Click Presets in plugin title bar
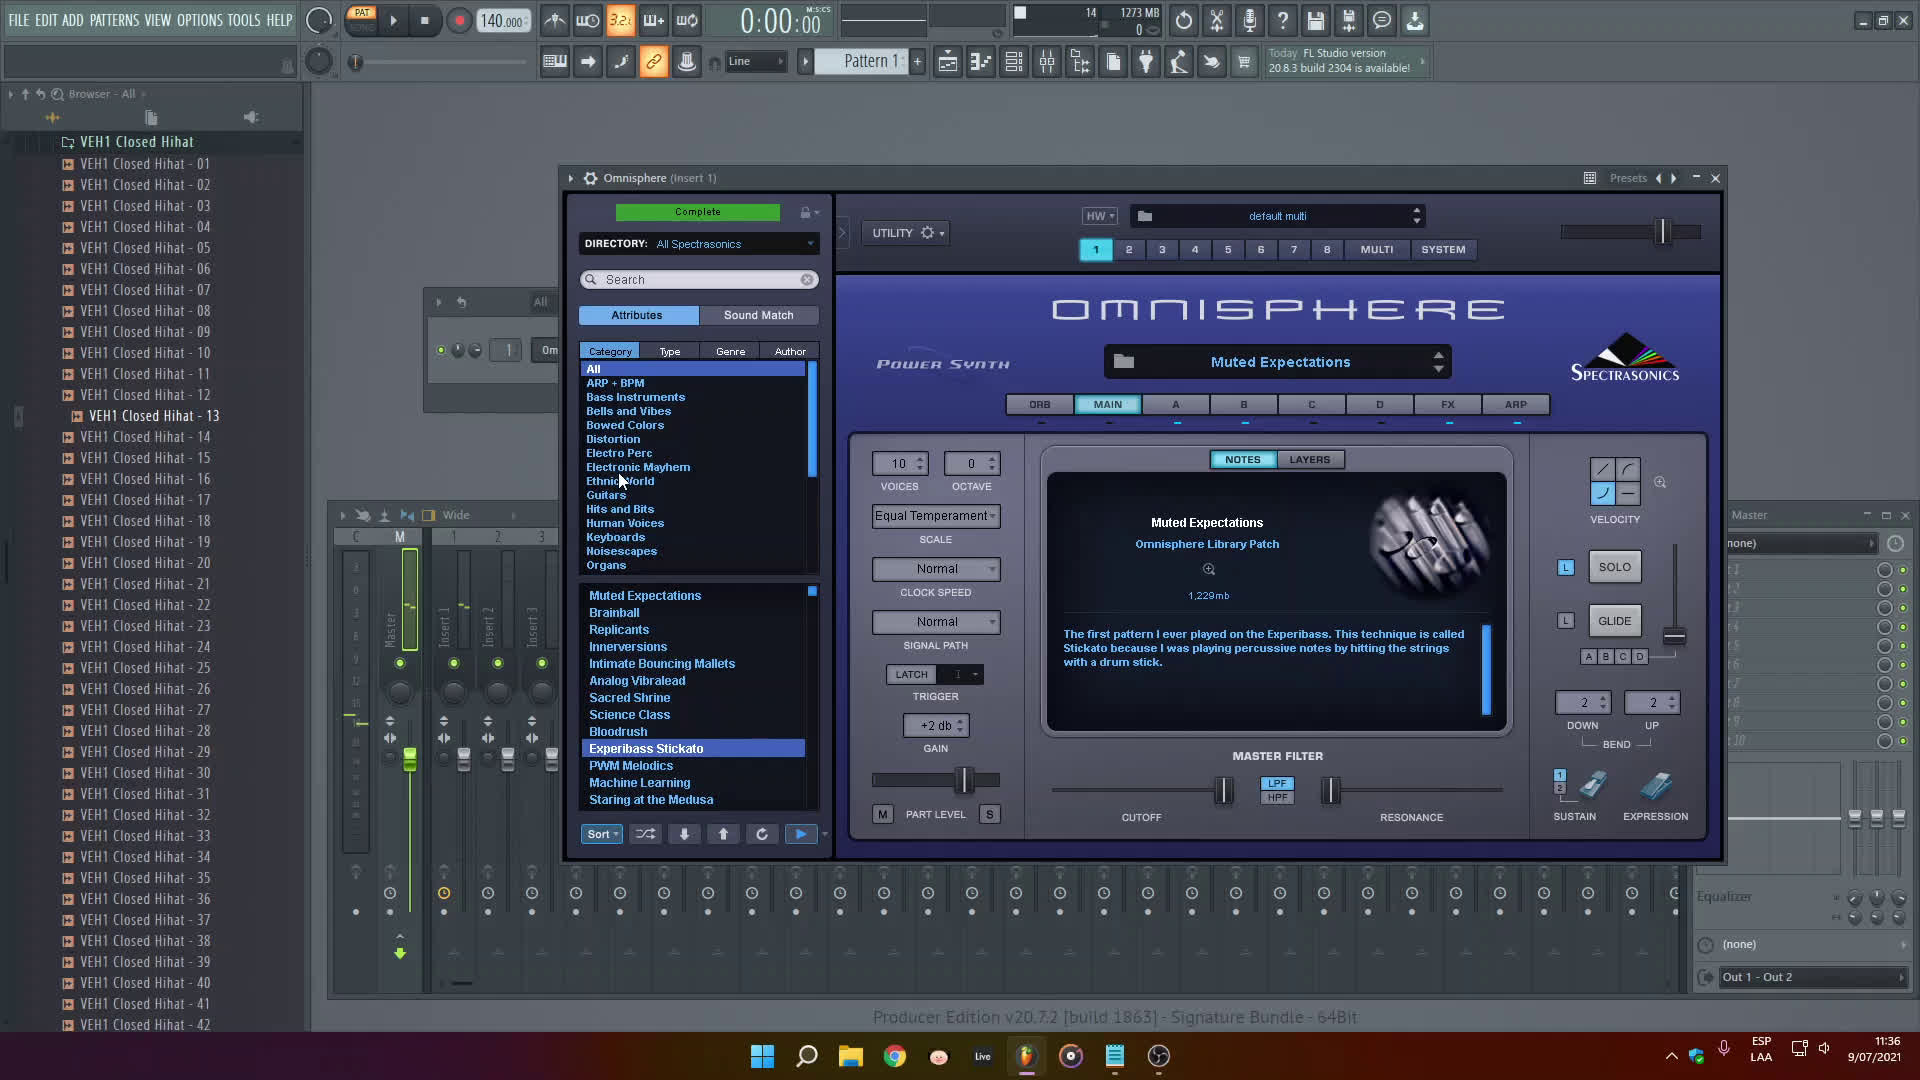 (1628, 178)
